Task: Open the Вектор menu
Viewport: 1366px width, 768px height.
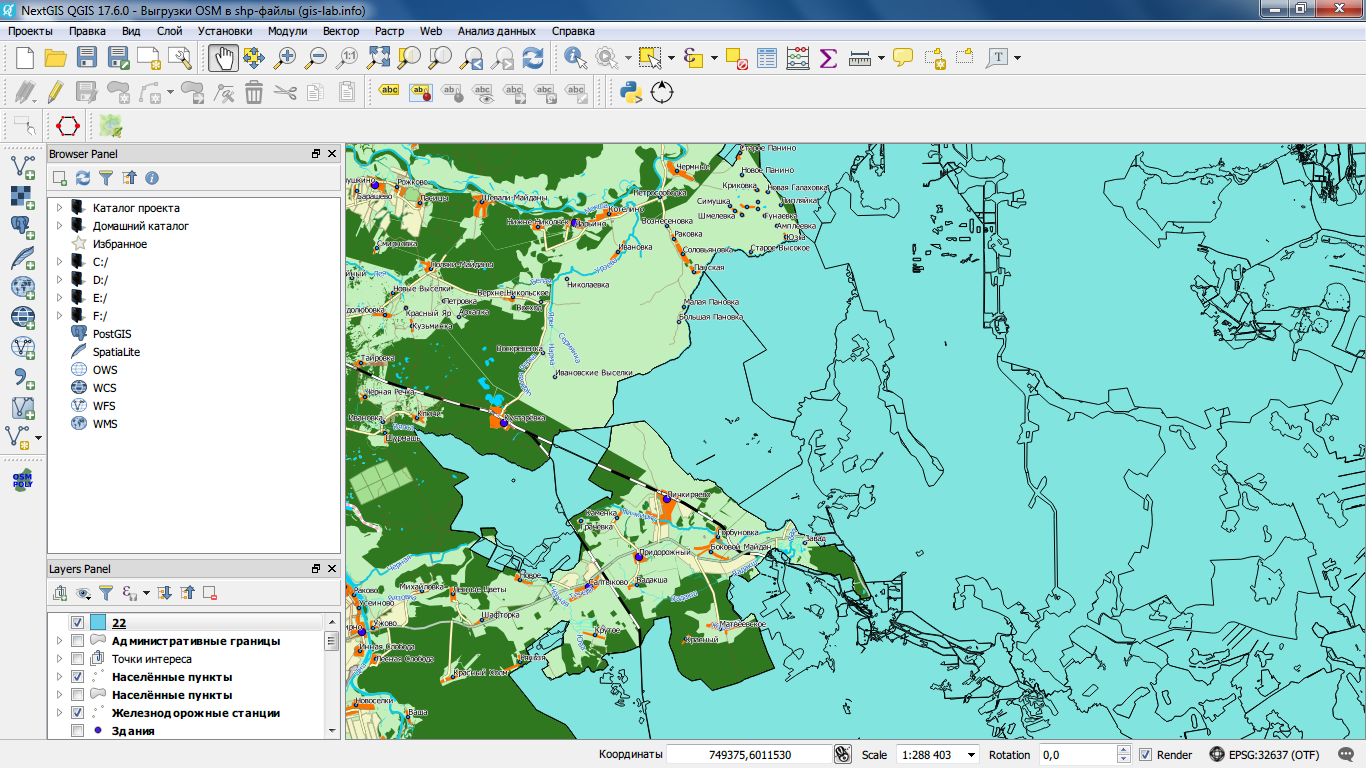Action: [x=341, y=31]
